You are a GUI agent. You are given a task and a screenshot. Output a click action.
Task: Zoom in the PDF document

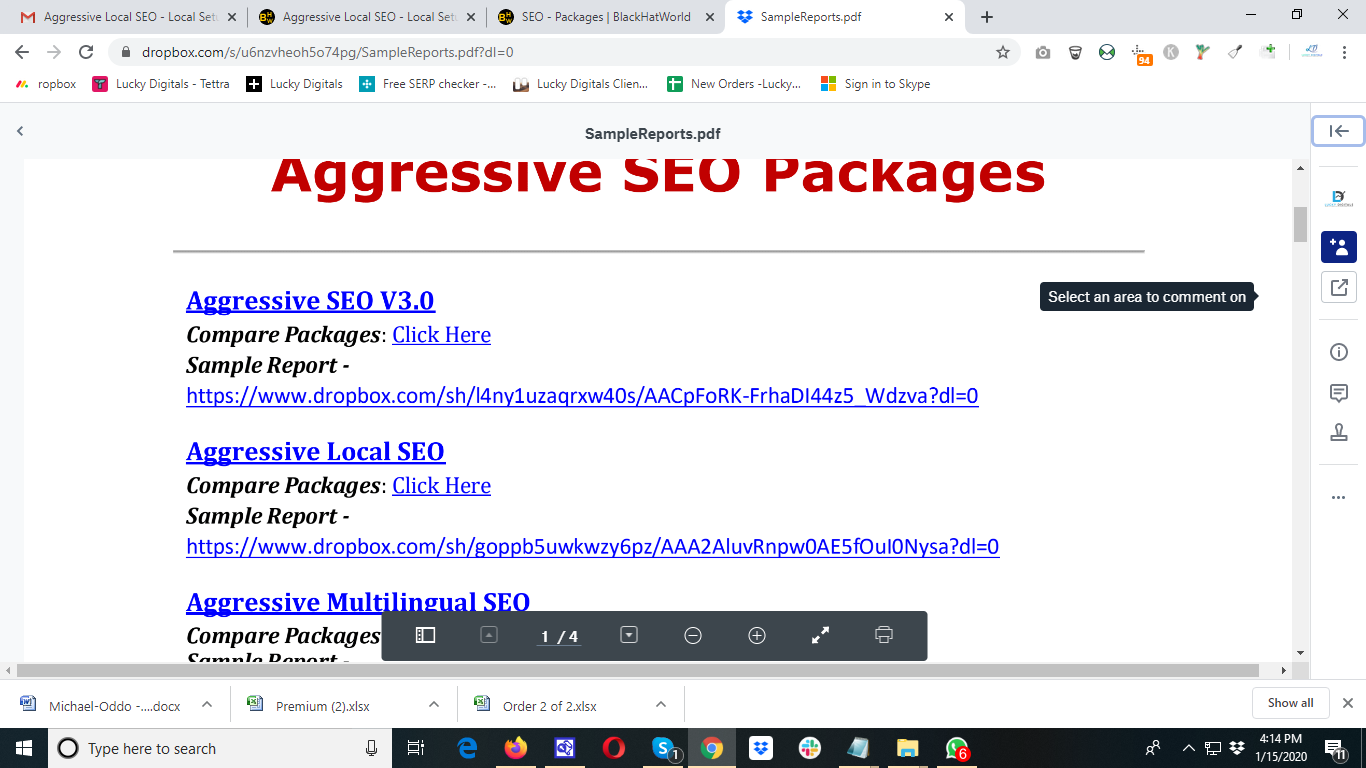757,635
